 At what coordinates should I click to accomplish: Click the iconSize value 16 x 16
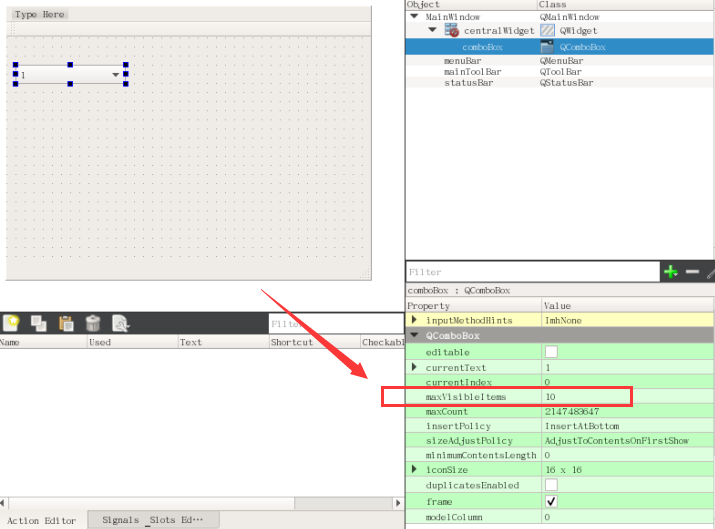pyautogui.click(x=564, y=470)
